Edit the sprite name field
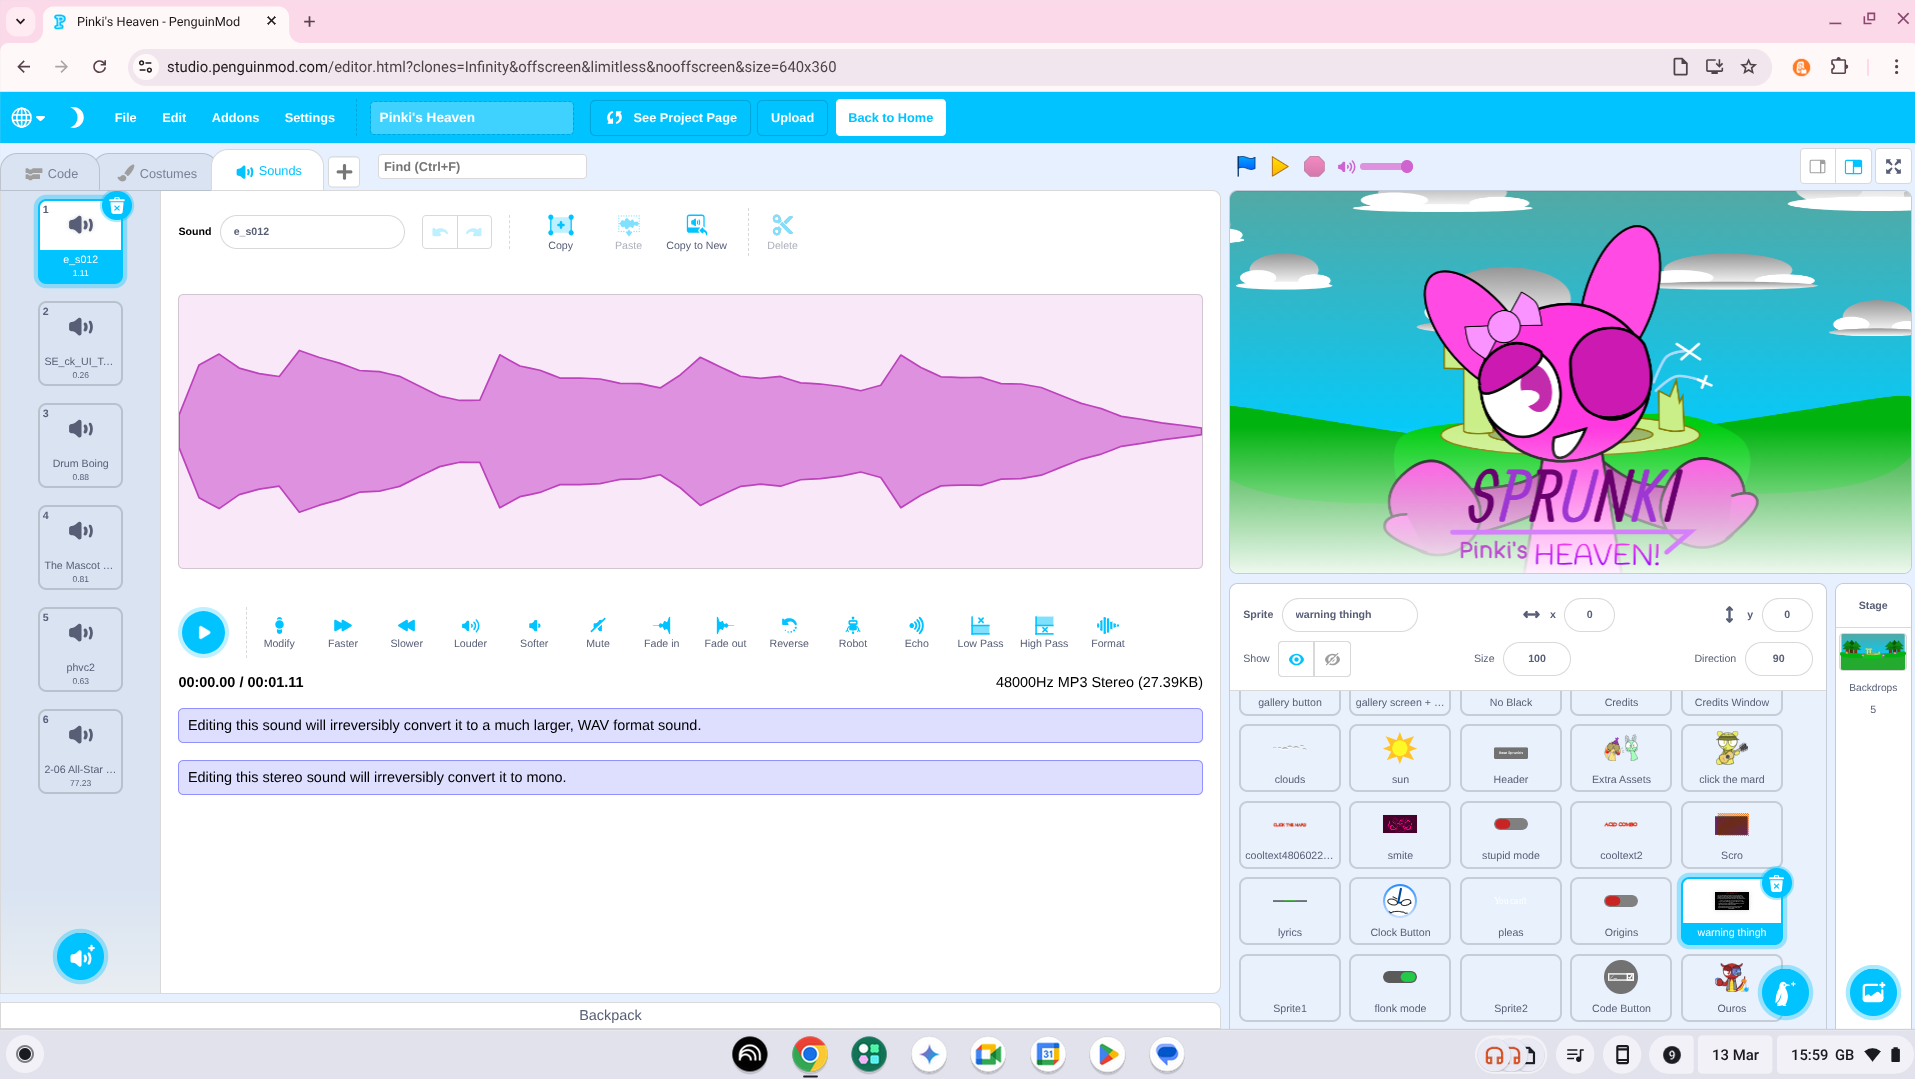The width and height of the screenshot is (1915, 1079). tap(1349, 615)
